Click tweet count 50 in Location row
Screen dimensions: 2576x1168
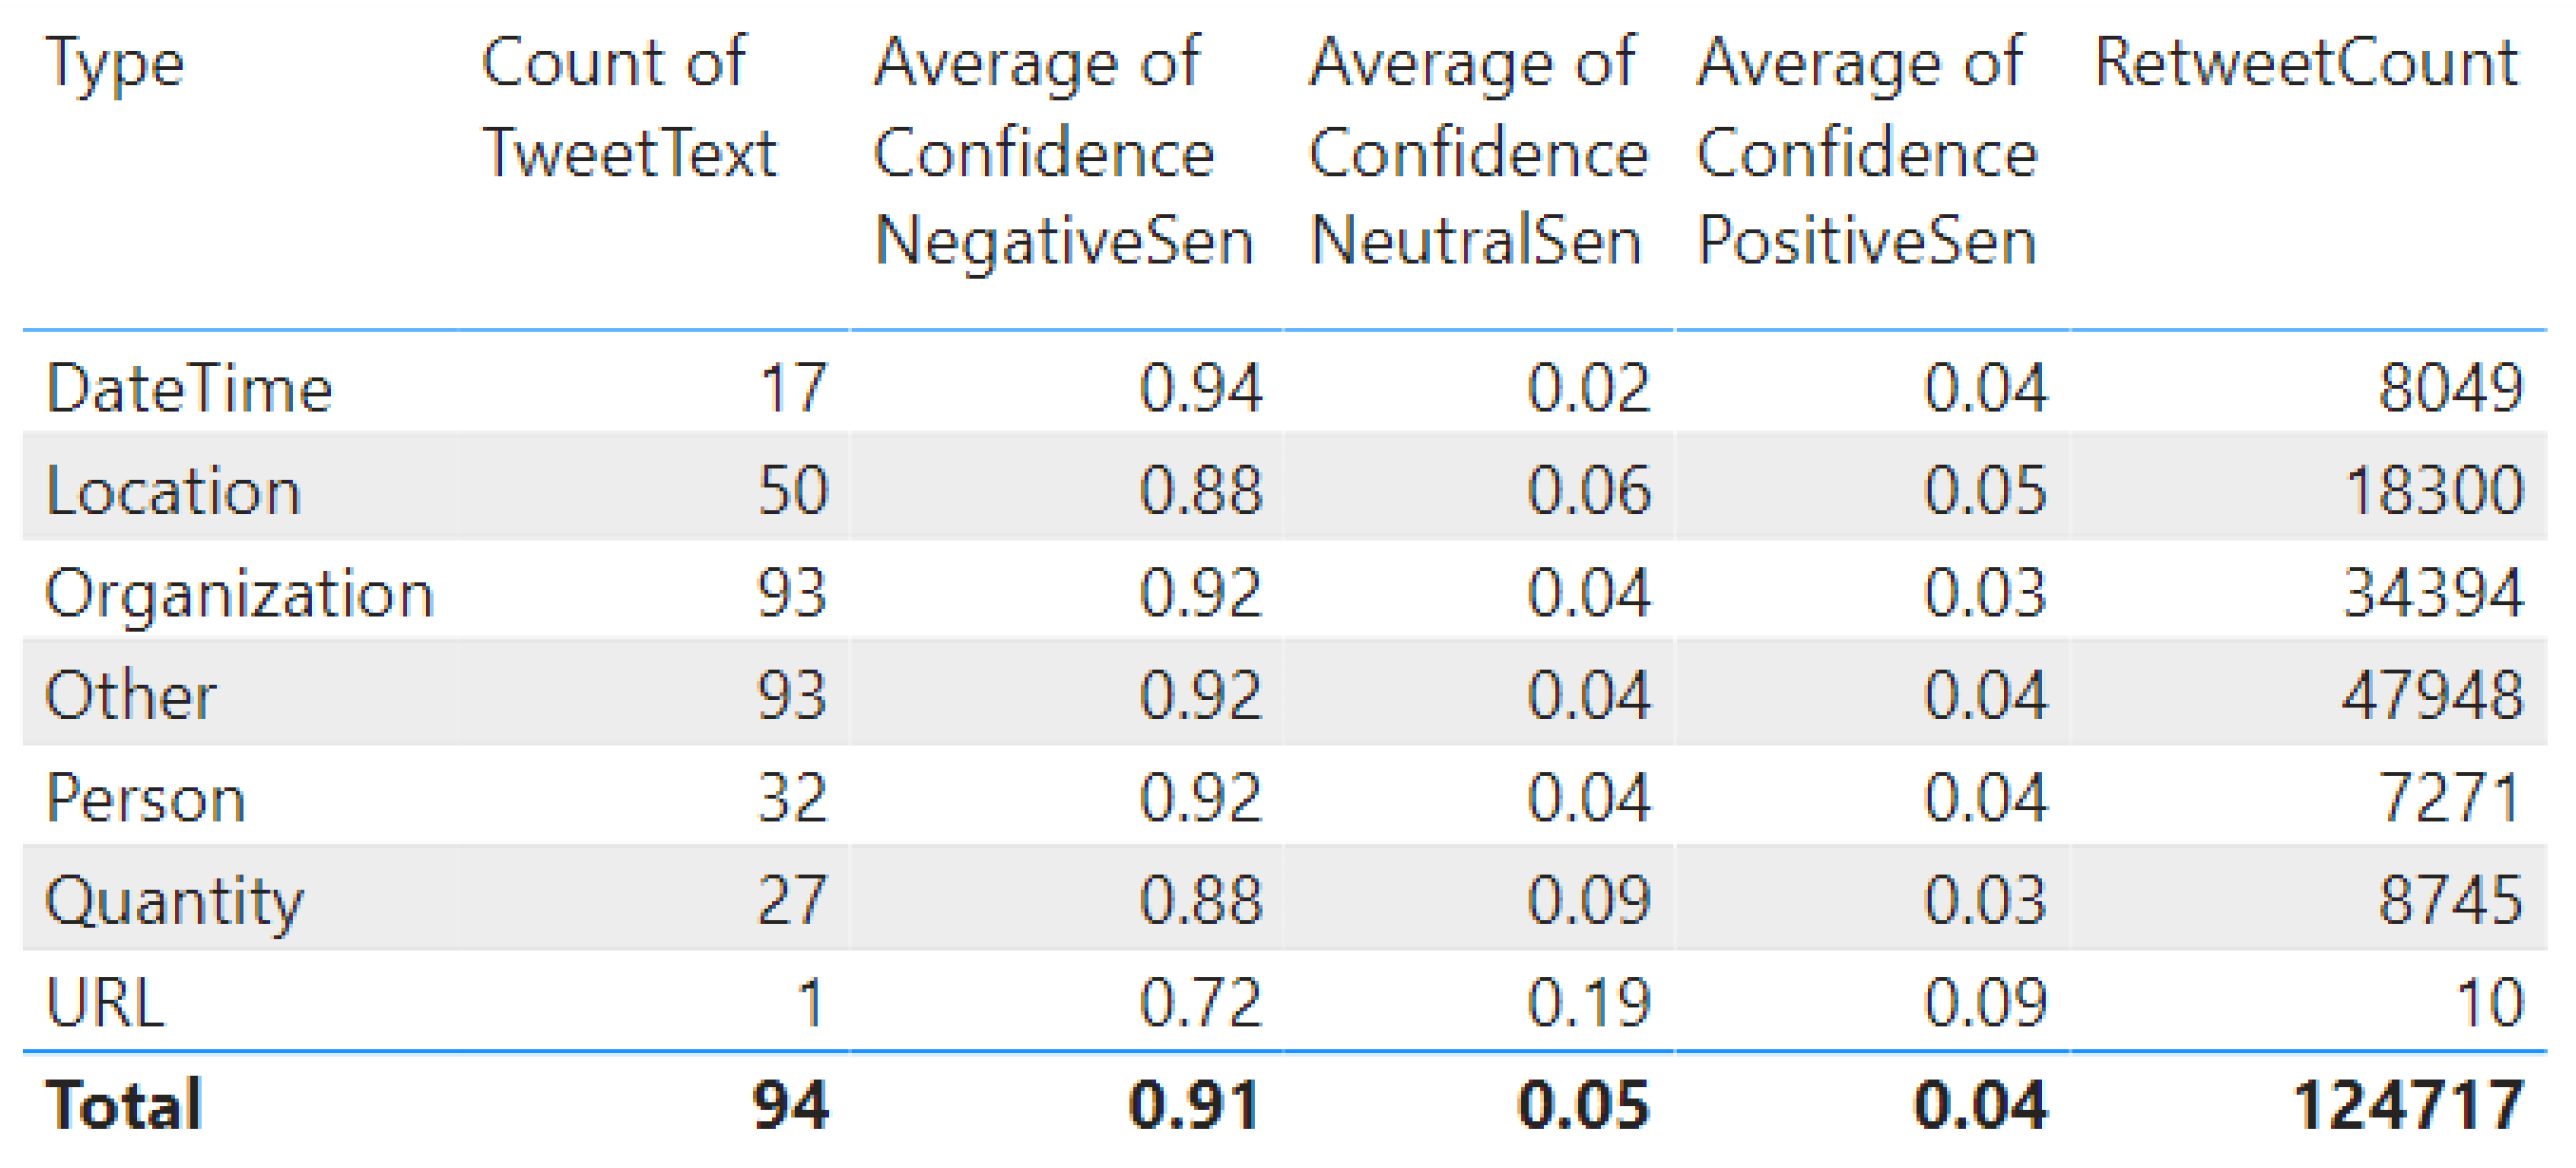pyautogui.click(x=793, y=491)
